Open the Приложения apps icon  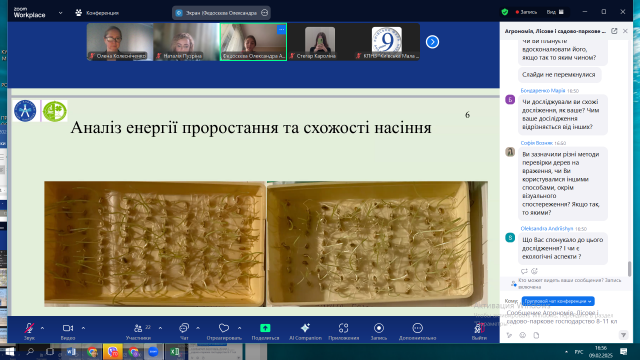point(344,331)
